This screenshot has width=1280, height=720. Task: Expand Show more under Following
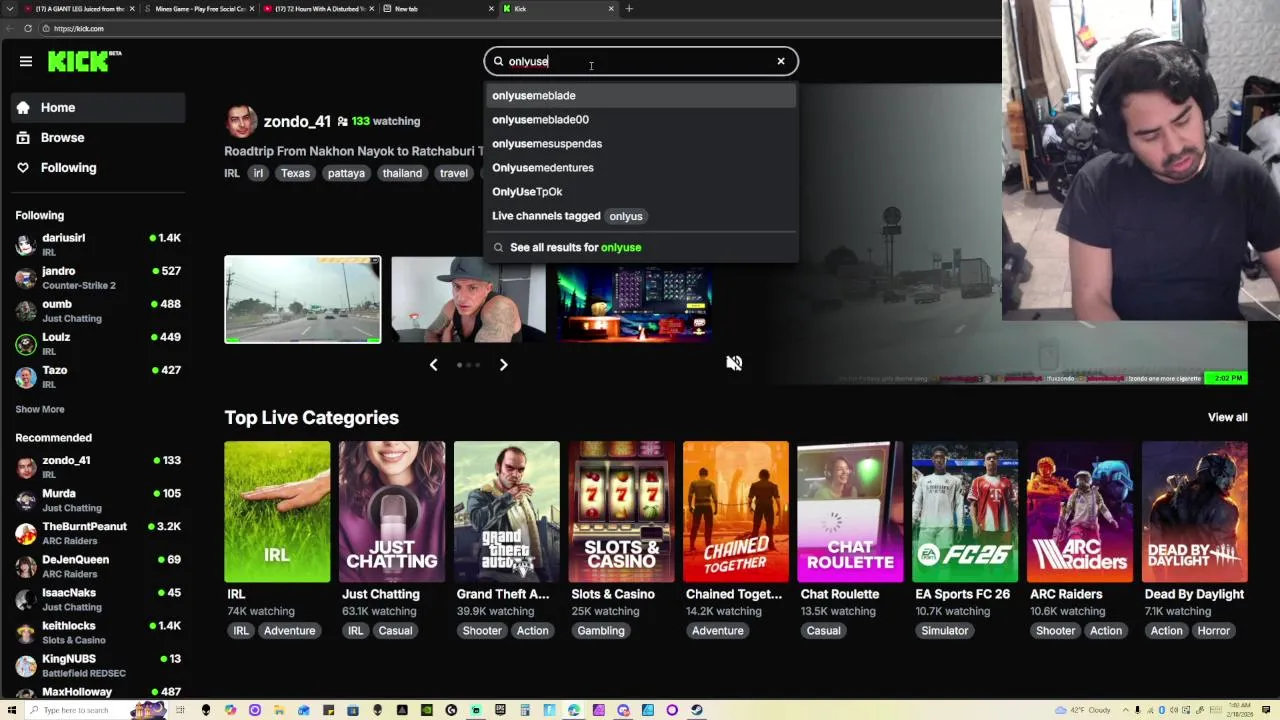click(x=40, y=409)
